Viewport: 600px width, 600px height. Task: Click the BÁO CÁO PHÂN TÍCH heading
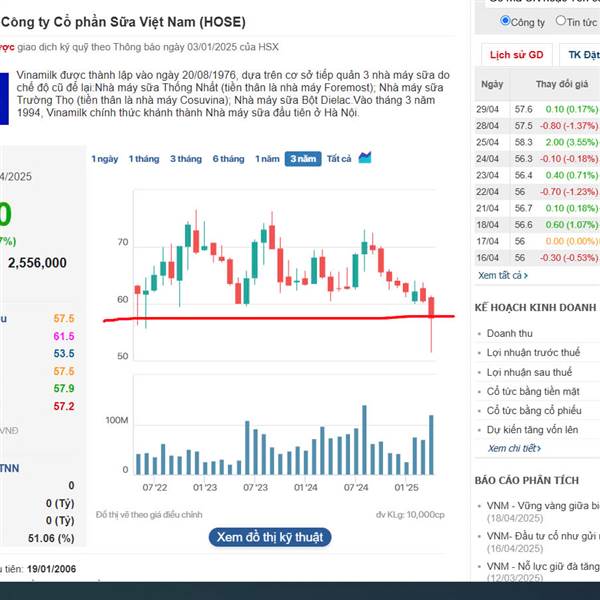(527, 480)
